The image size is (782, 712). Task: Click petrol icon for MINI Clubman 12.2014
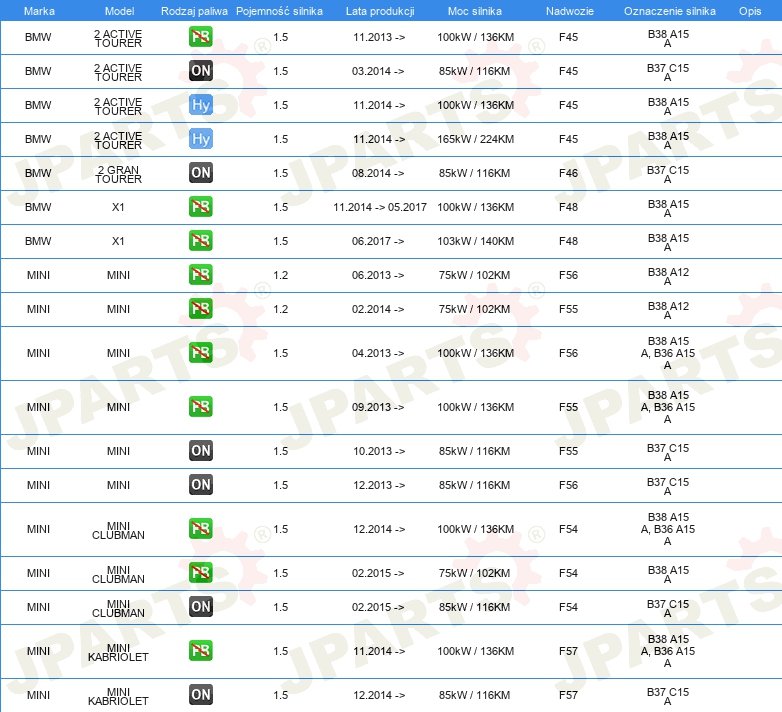point(200,529)
